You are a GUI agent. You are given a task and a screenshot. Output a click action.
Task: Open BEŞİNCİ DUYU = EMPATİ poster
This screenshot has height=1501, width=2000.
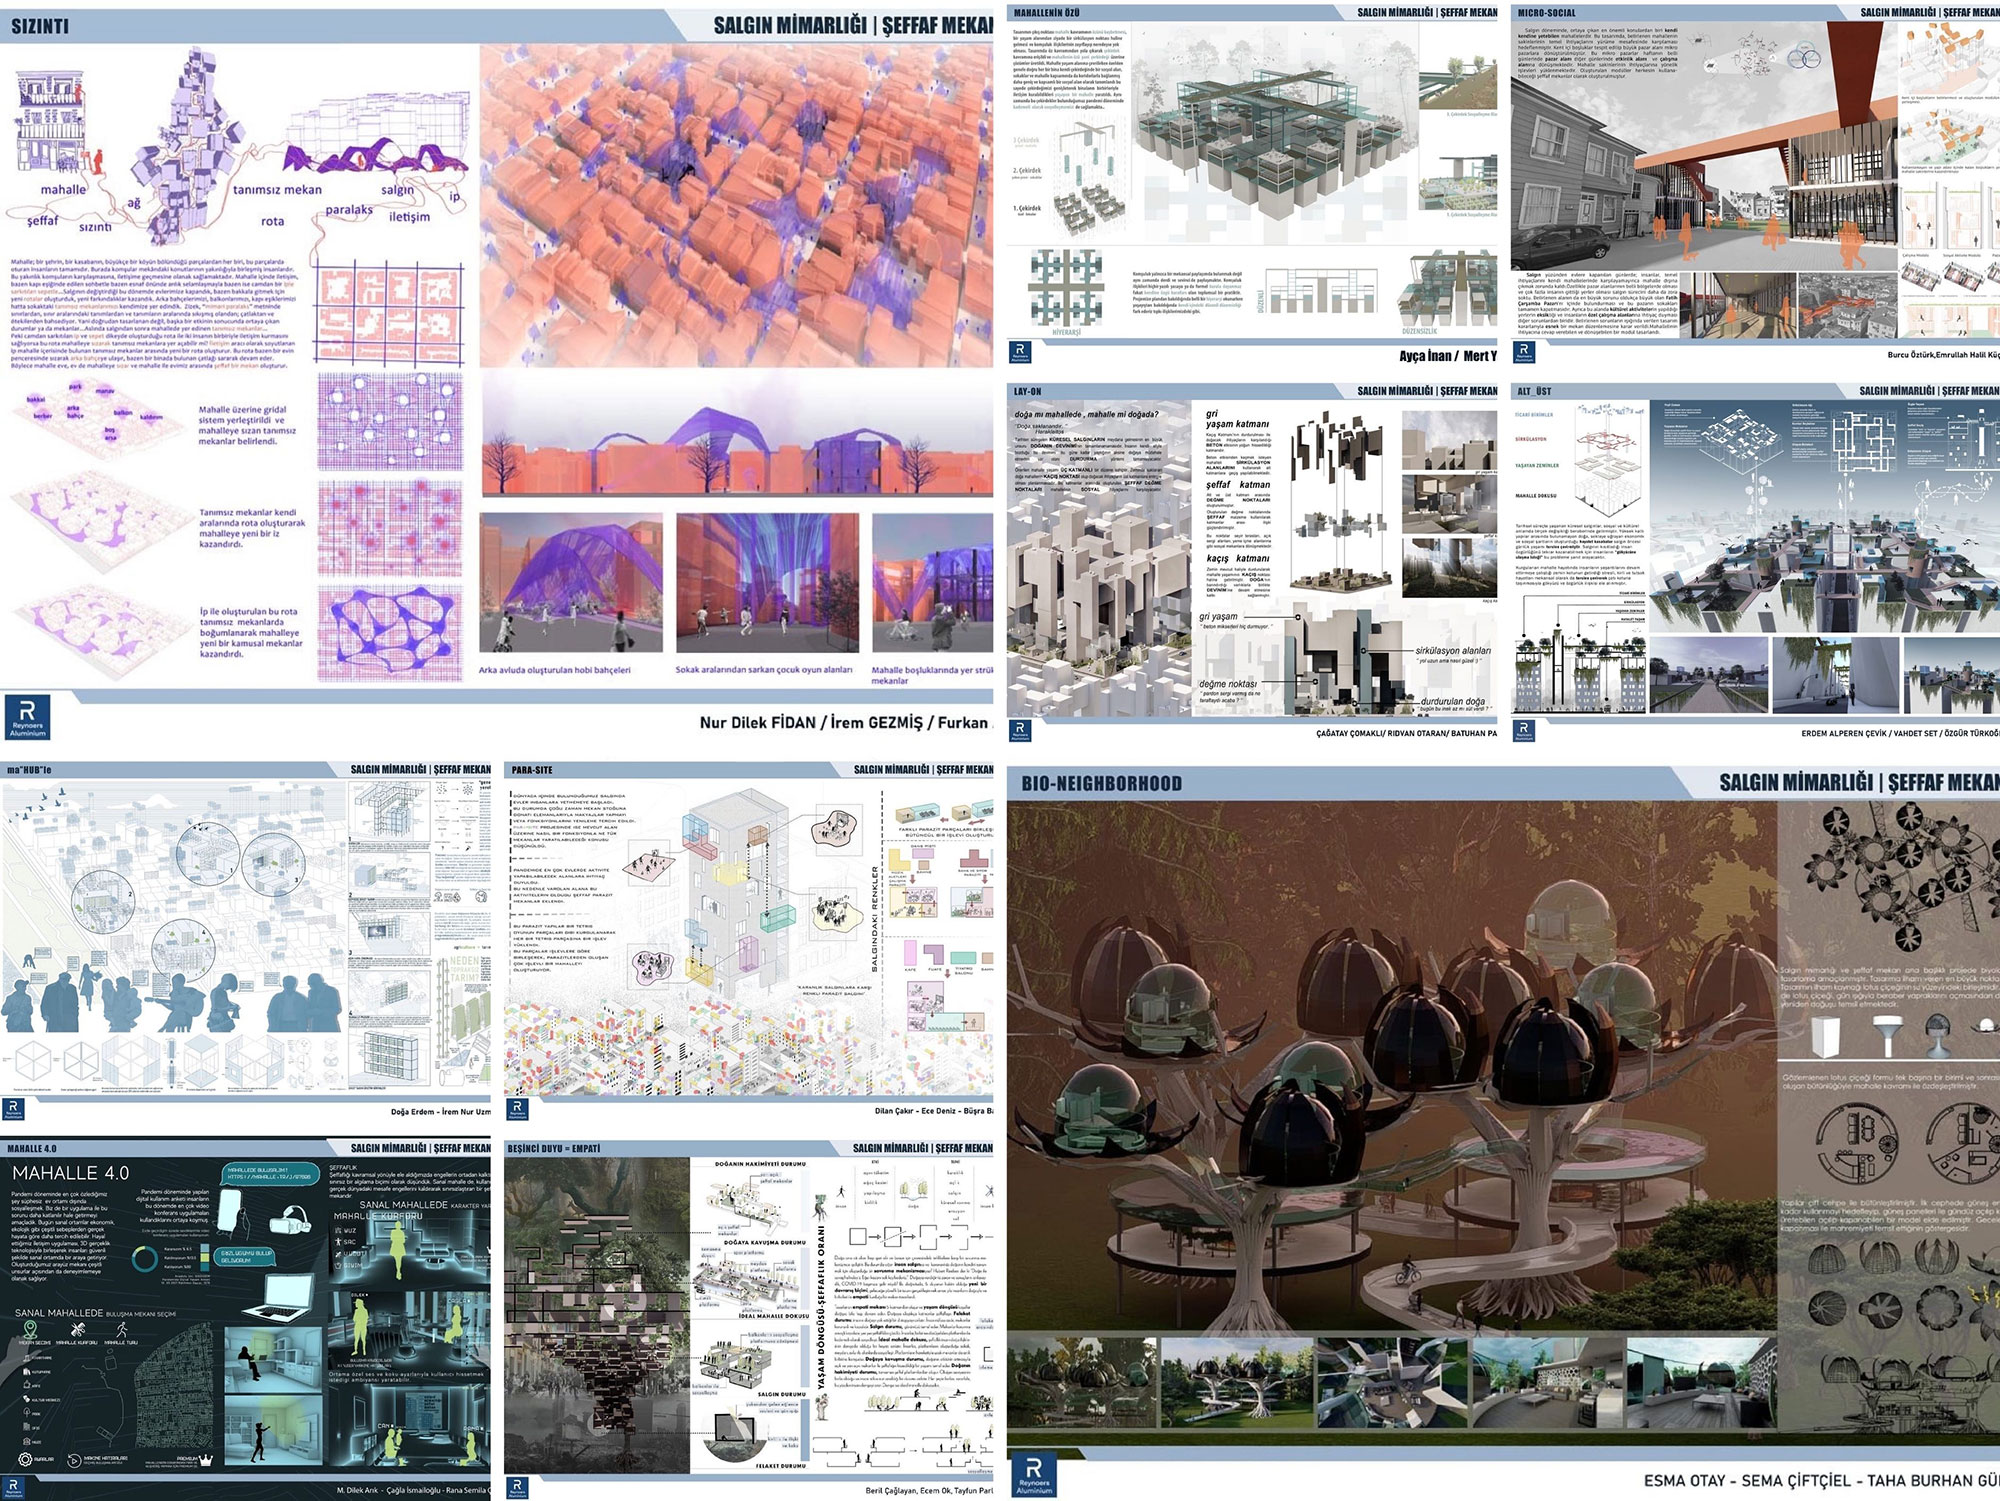(x=748, y=1320)
